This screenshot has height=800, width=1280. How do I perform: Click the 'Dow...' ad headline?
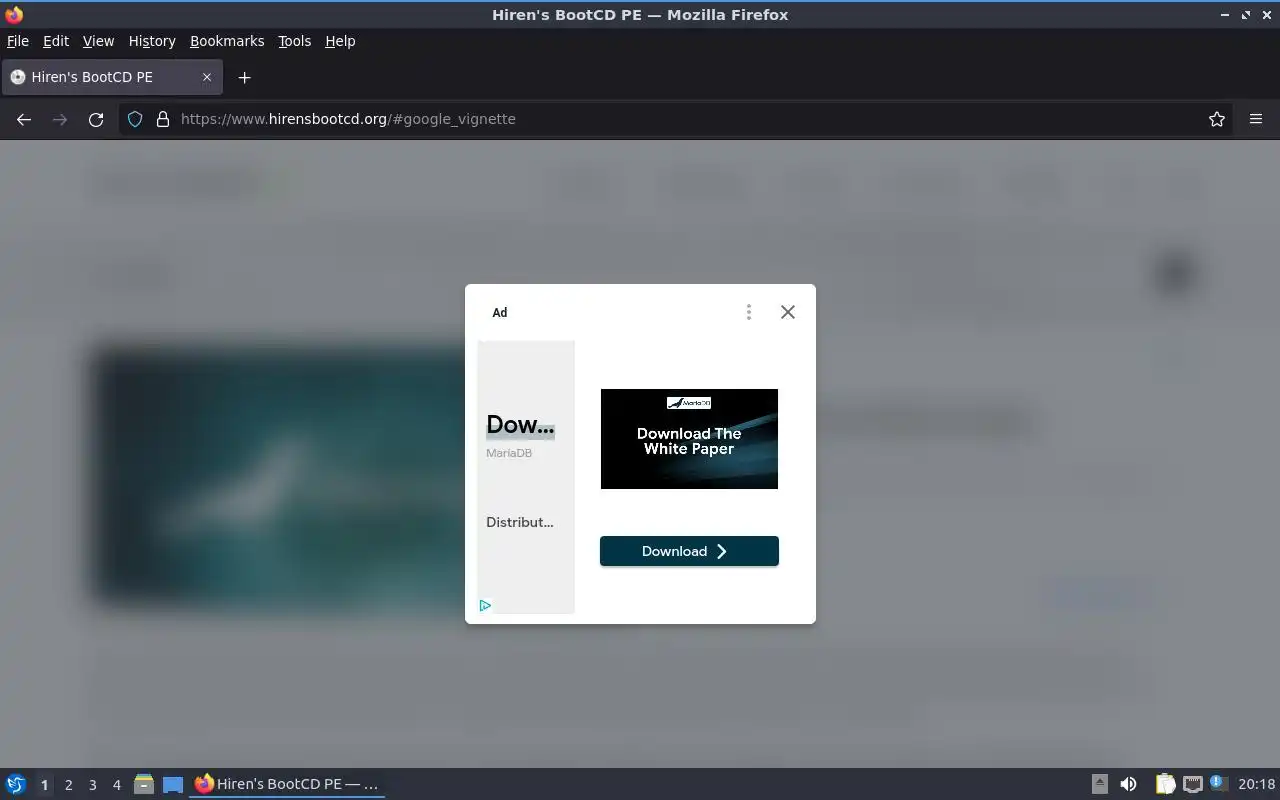pos(520,425)
